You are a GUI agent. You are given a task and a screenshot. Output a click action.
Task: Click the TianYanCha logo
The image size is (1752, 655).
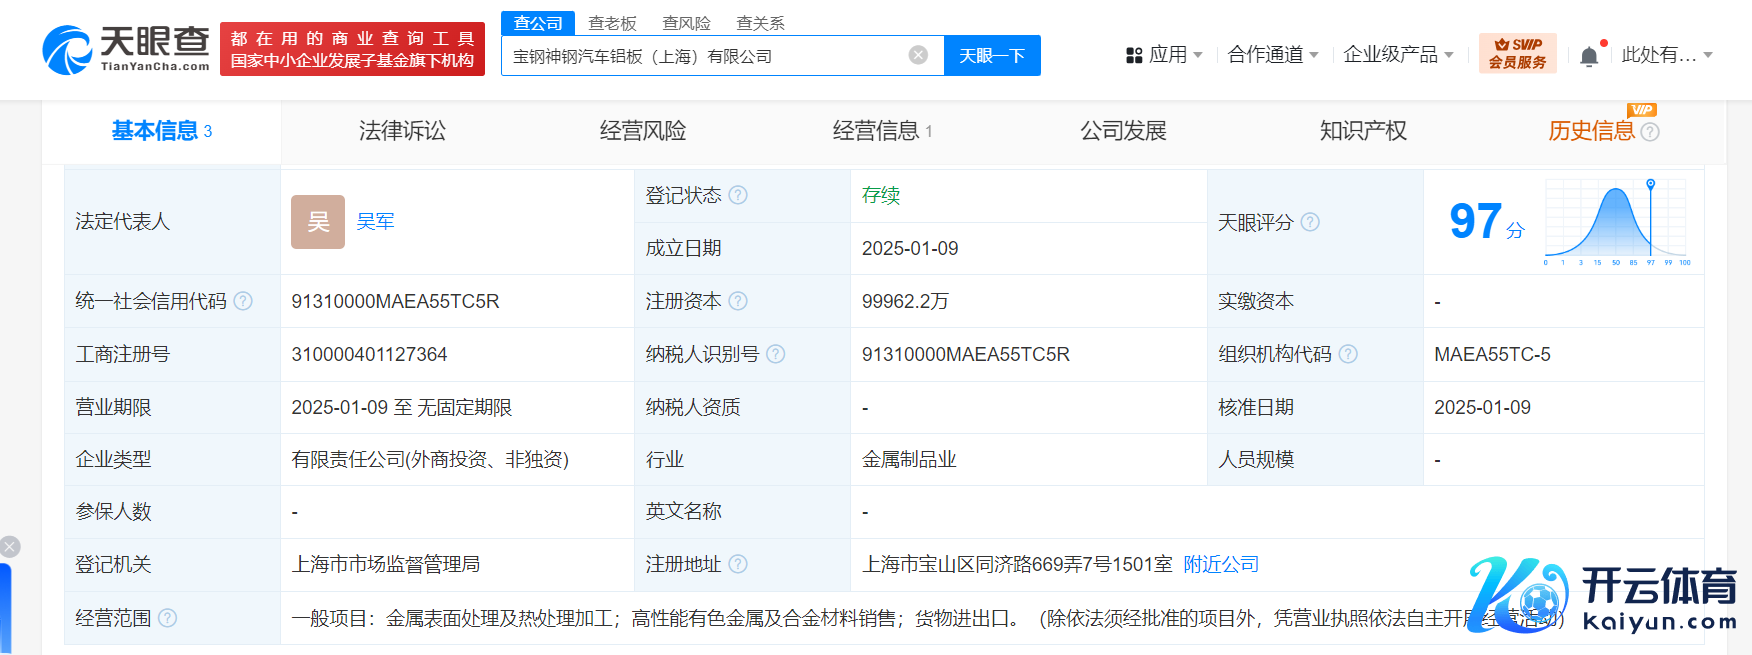[126, 50]
